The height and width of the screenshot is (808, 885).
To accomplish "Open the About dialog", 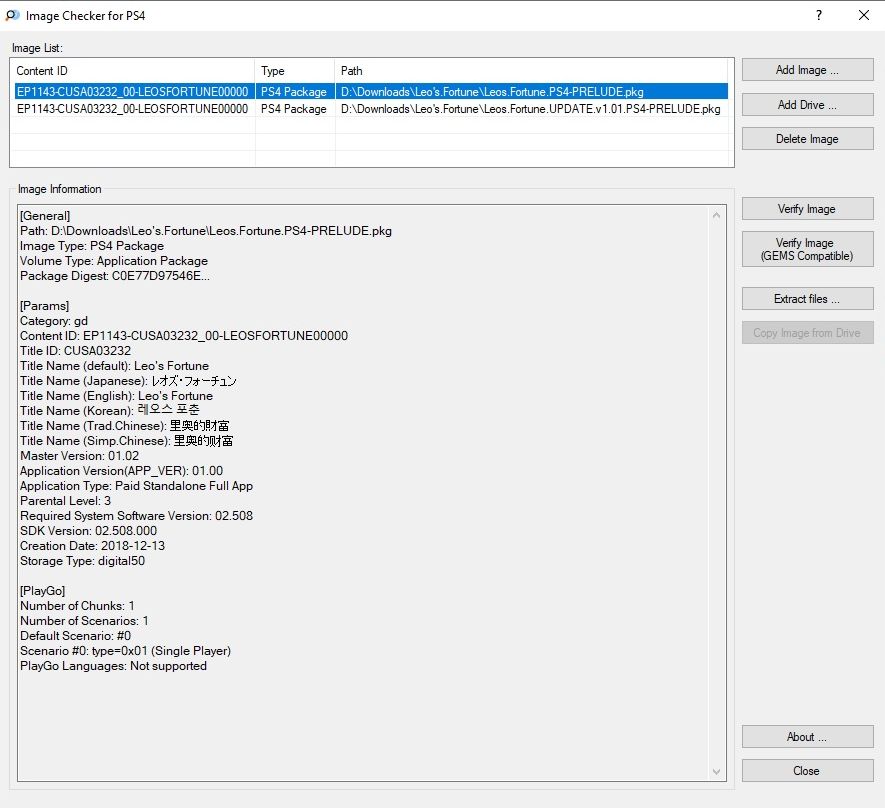I will point(807,737).
